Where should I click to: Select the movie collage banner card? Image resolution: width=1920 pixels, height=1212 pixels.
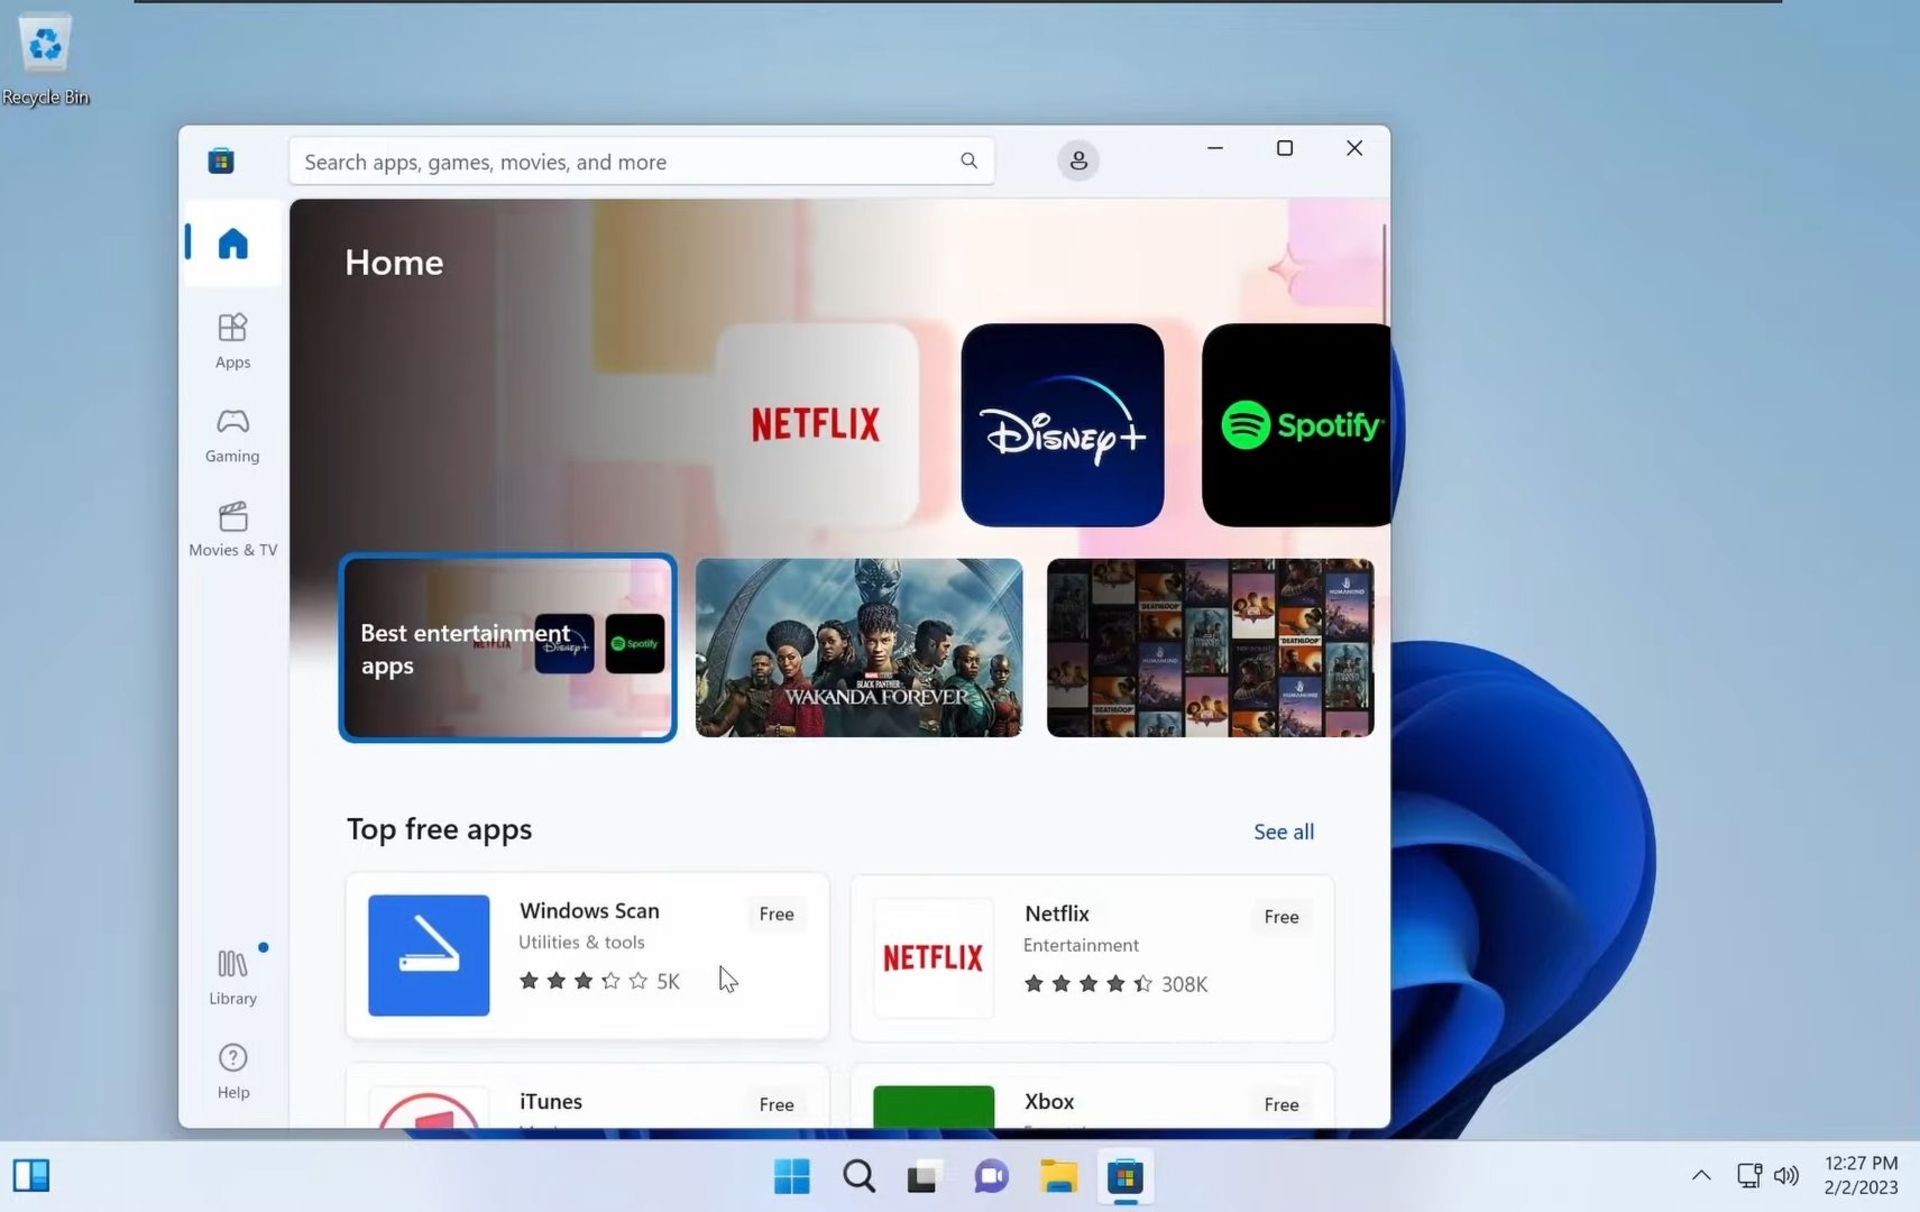[x=1210, y=648]
